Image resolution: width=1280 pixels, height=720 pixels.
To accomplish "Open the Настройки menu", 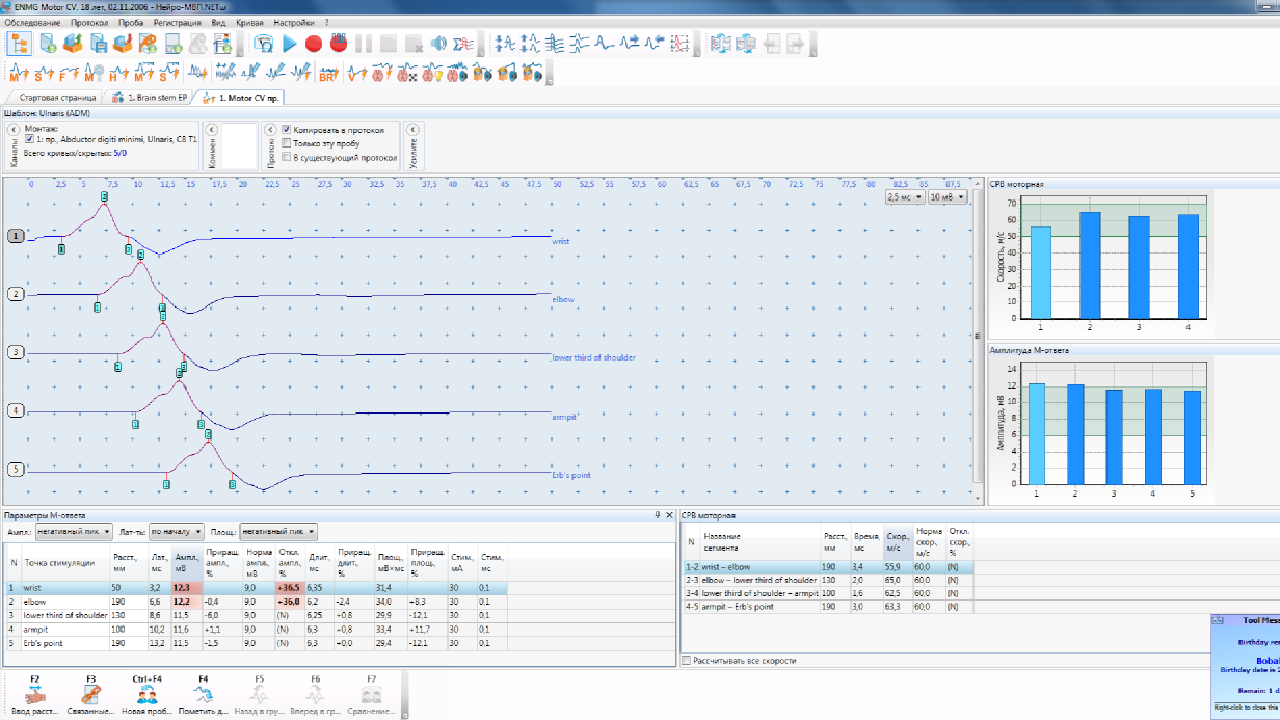I will point(294,22).
